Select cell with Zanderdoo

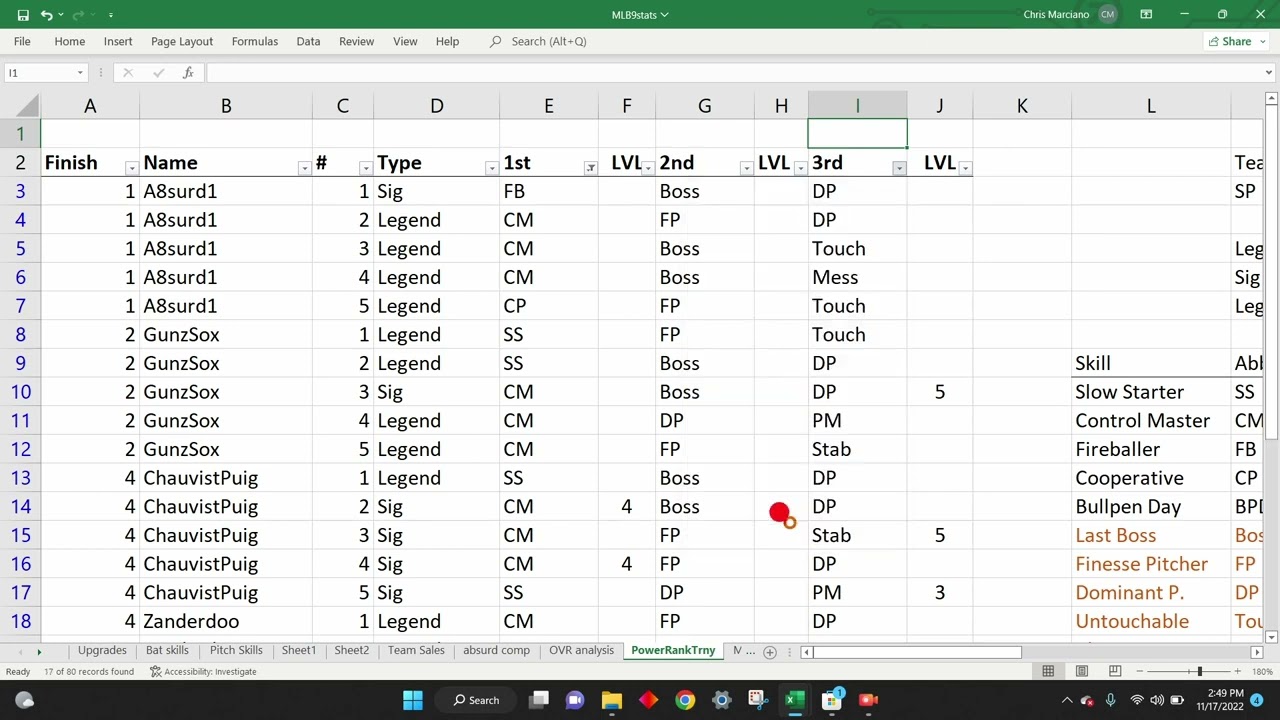[225, 621]
